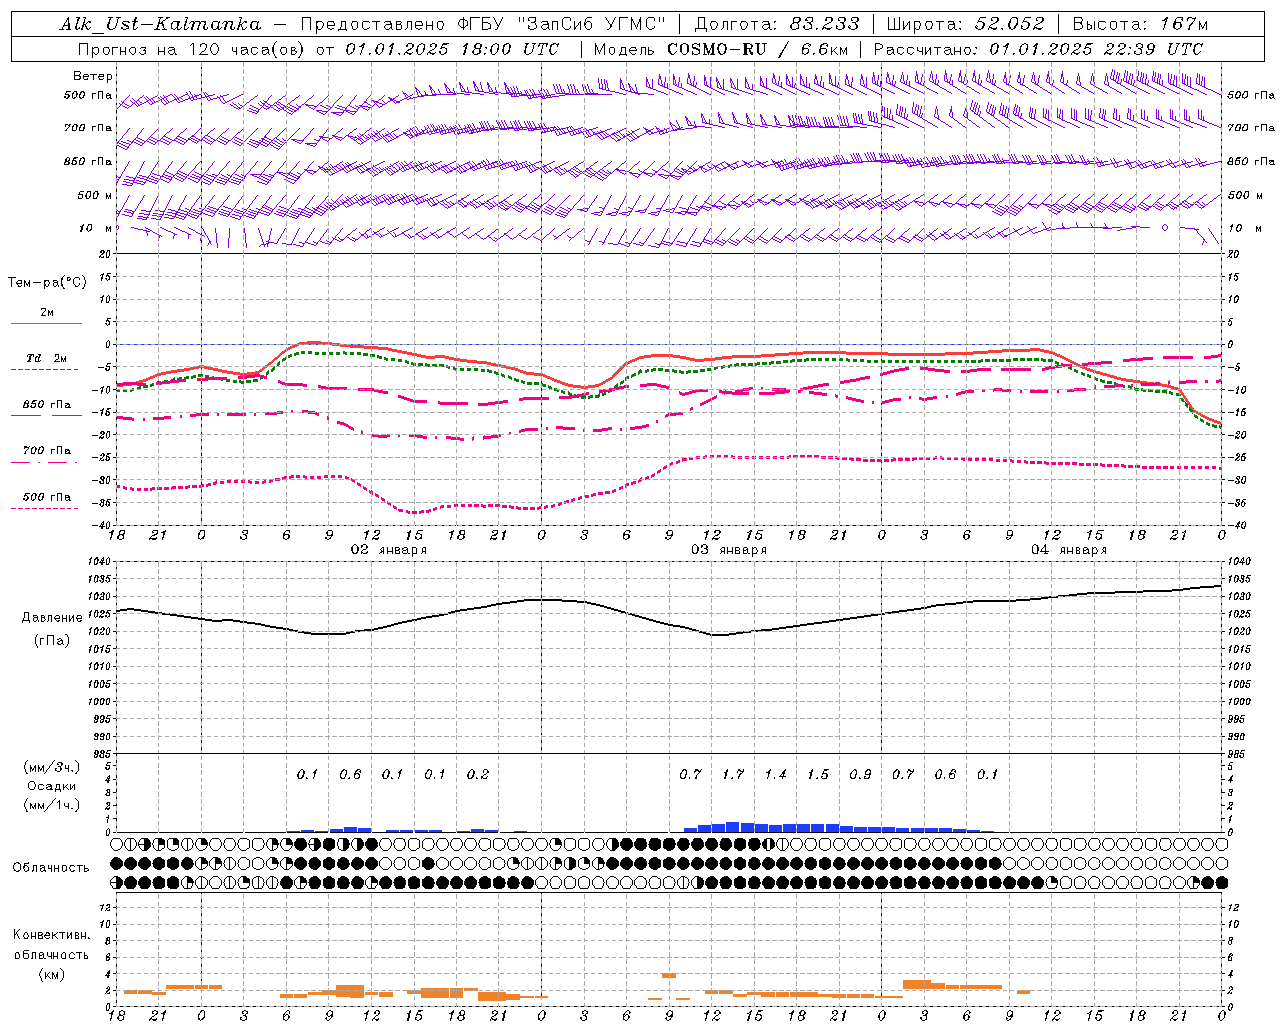
Task: Click left 500 гПа wind level label
Action: (x=88, y=96)
